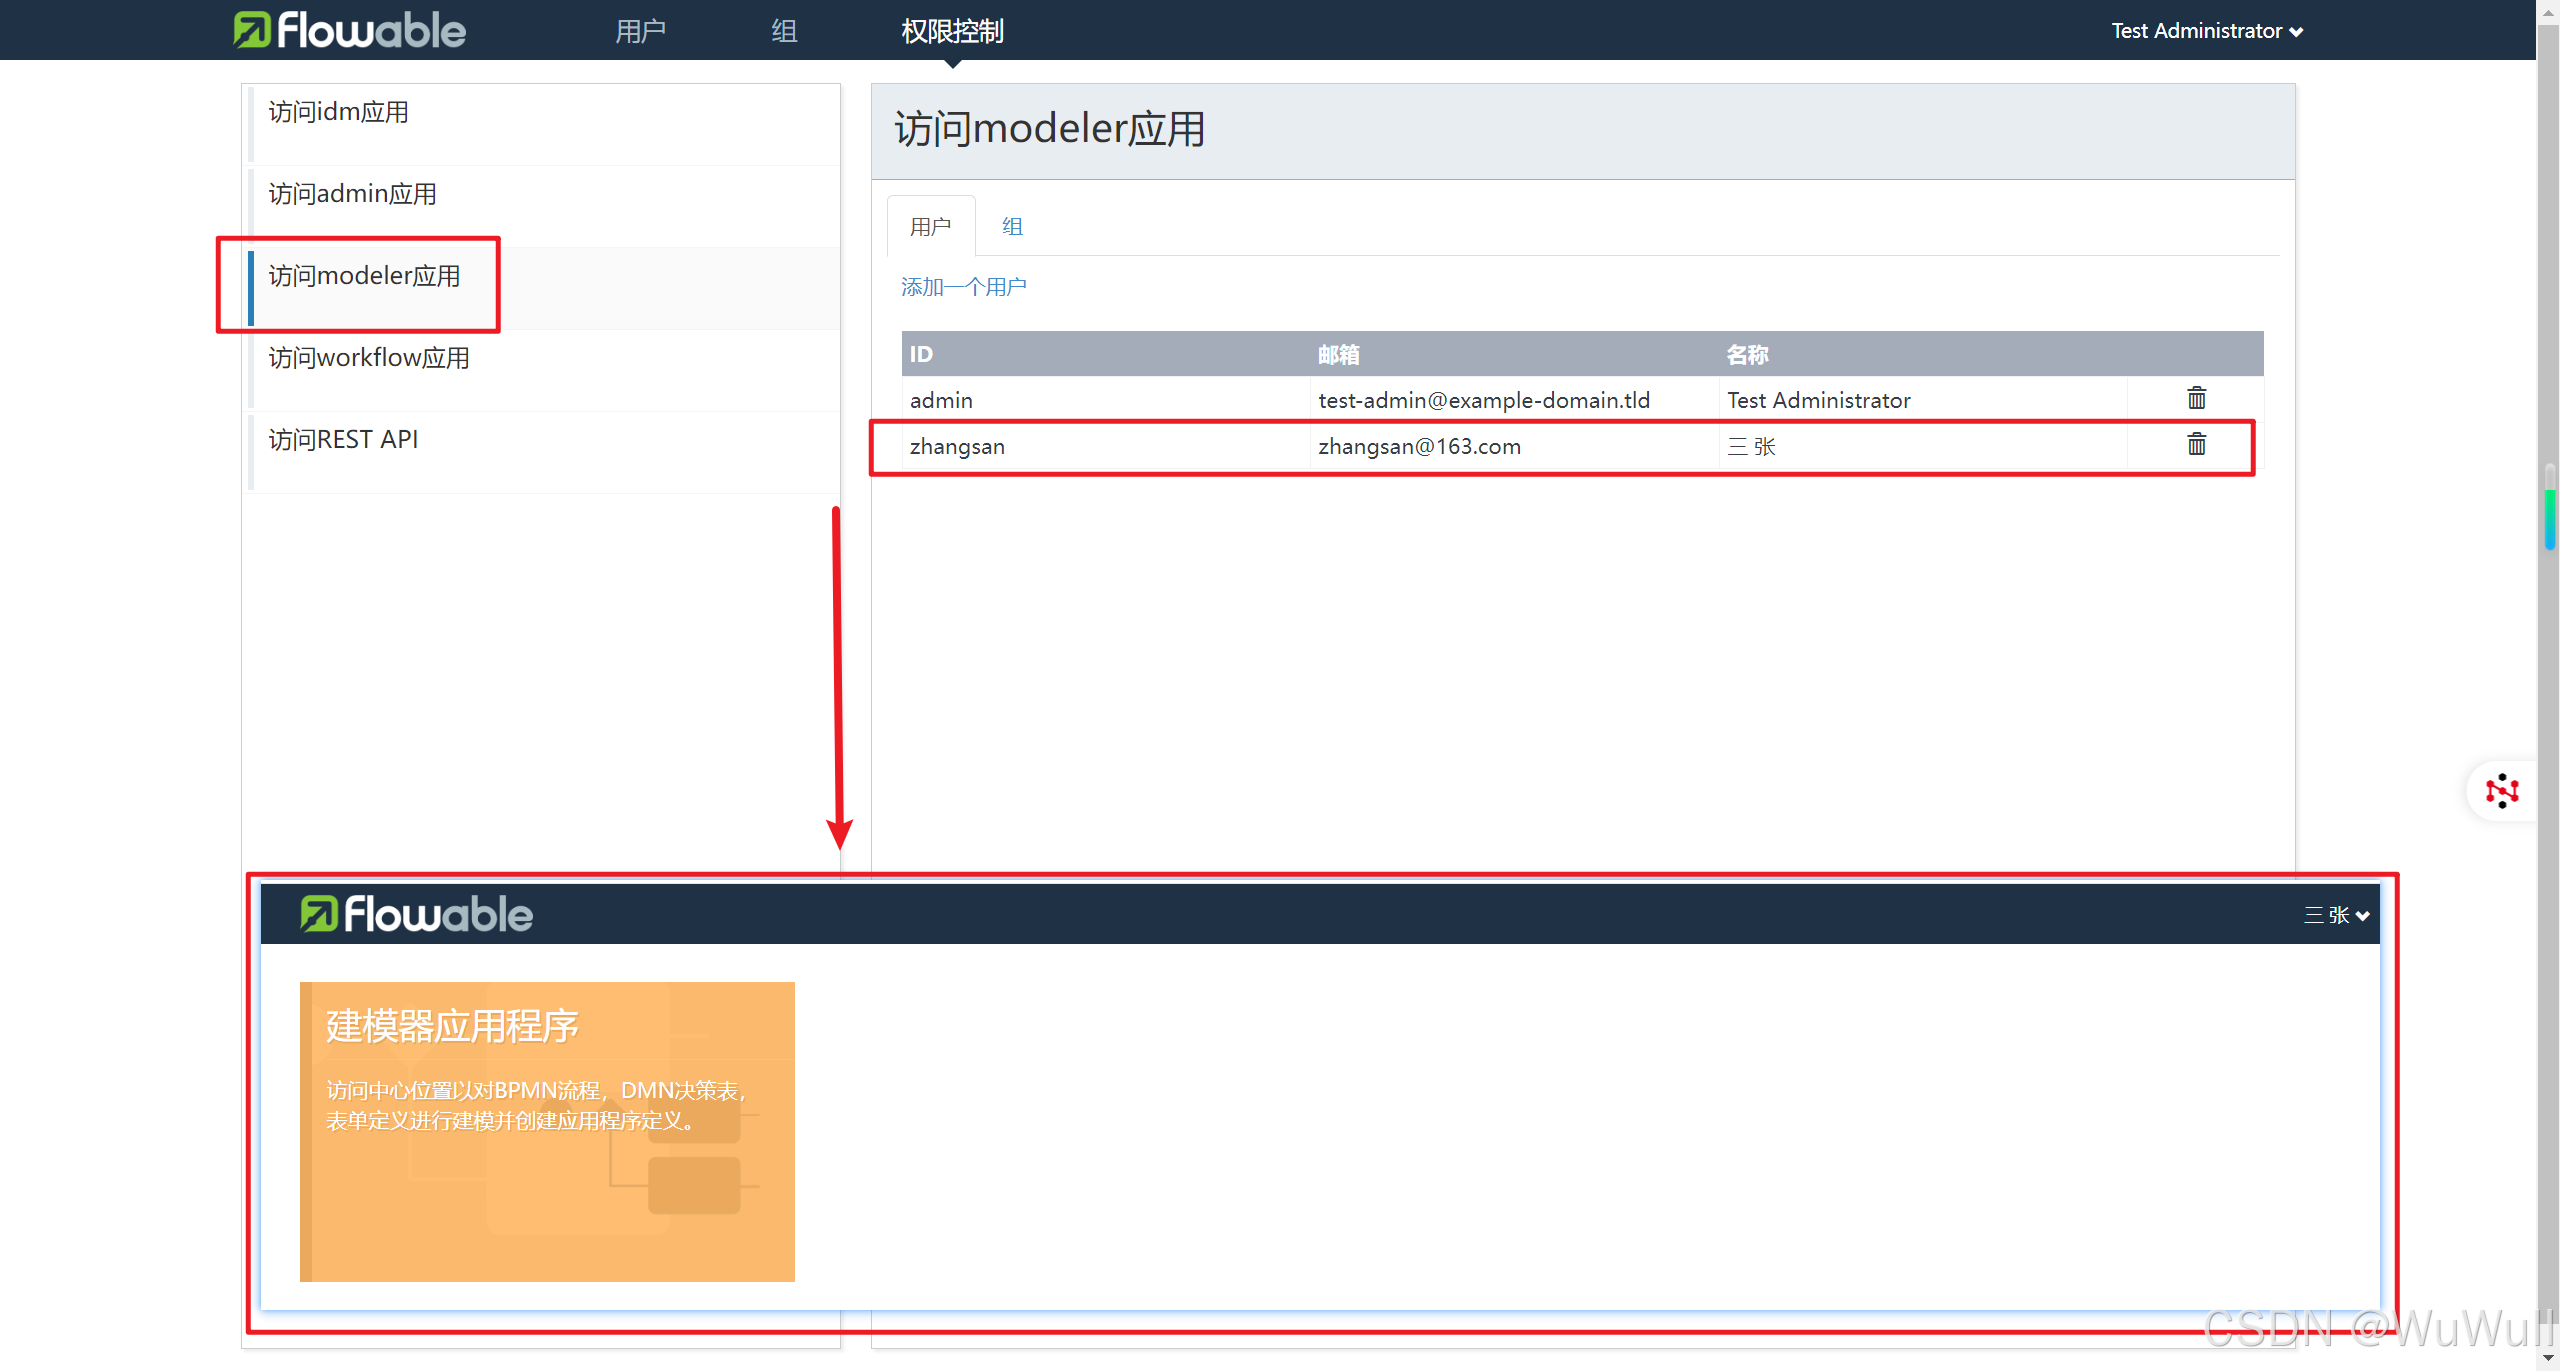Select 访问modeler应用 in the privilege list
The width and height of the screenshot is (2560, 1371).
point(364,276)
